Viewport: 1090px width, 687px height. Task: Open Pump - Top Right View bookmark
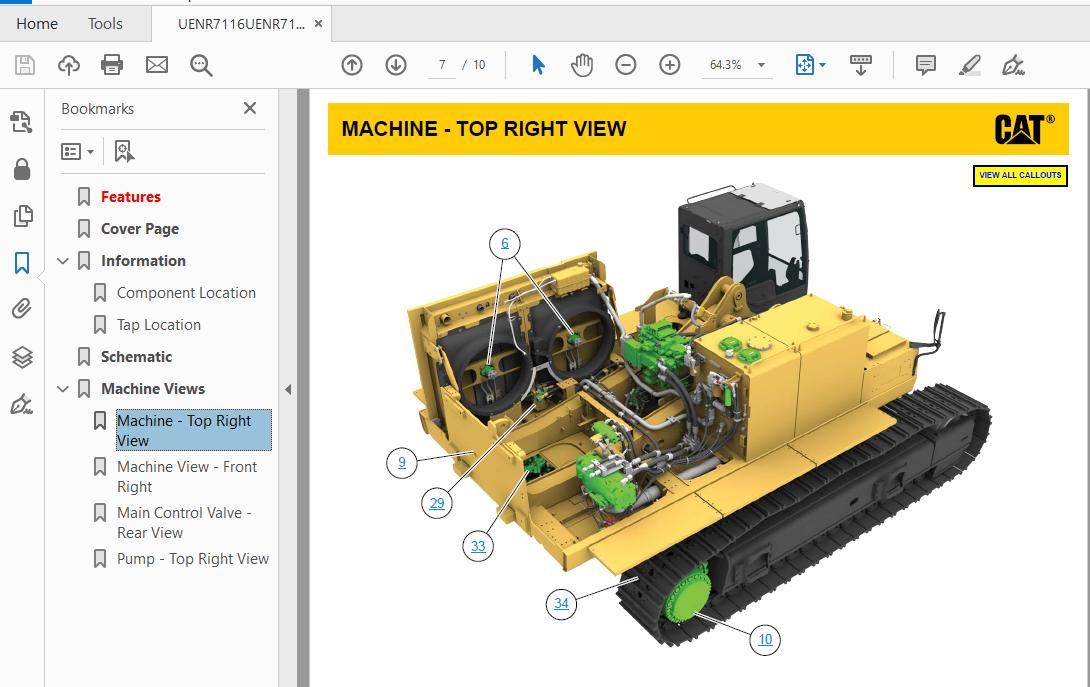click(193, 559)
